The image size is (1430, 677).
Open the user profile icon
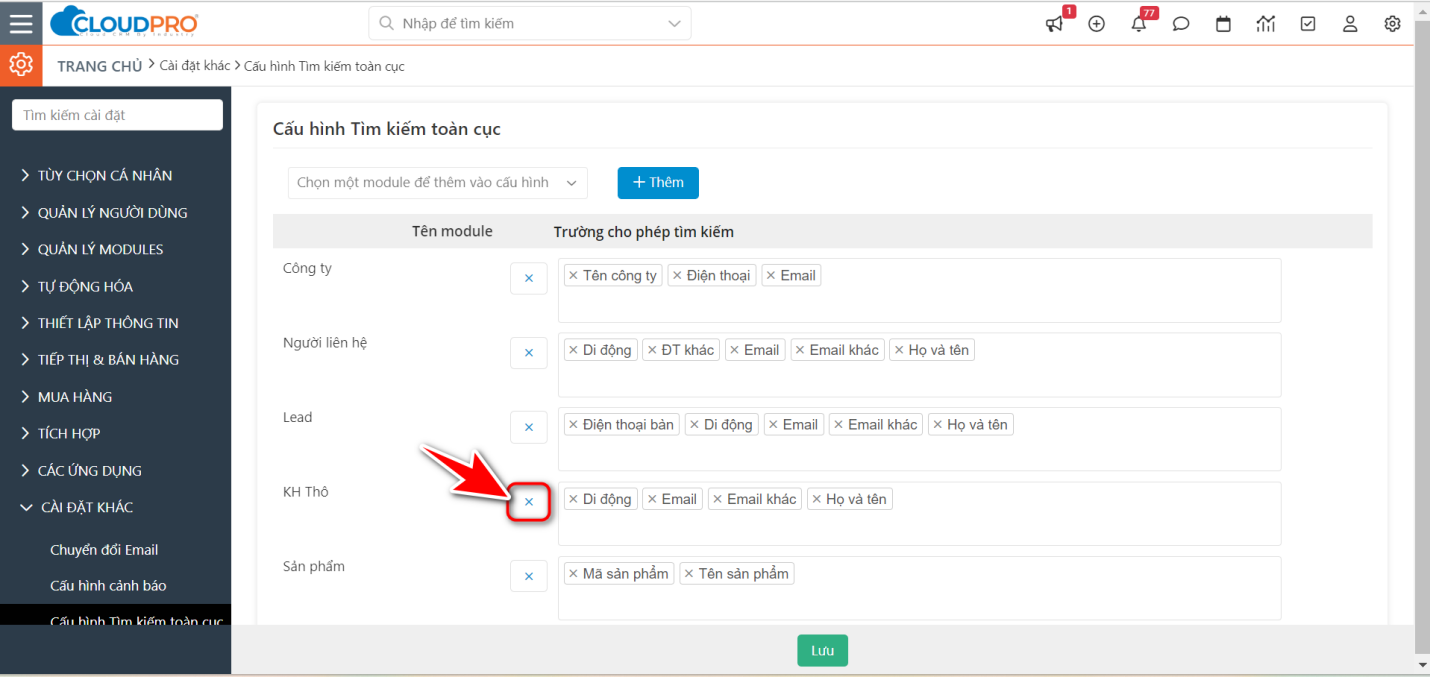coord(1350,24)
